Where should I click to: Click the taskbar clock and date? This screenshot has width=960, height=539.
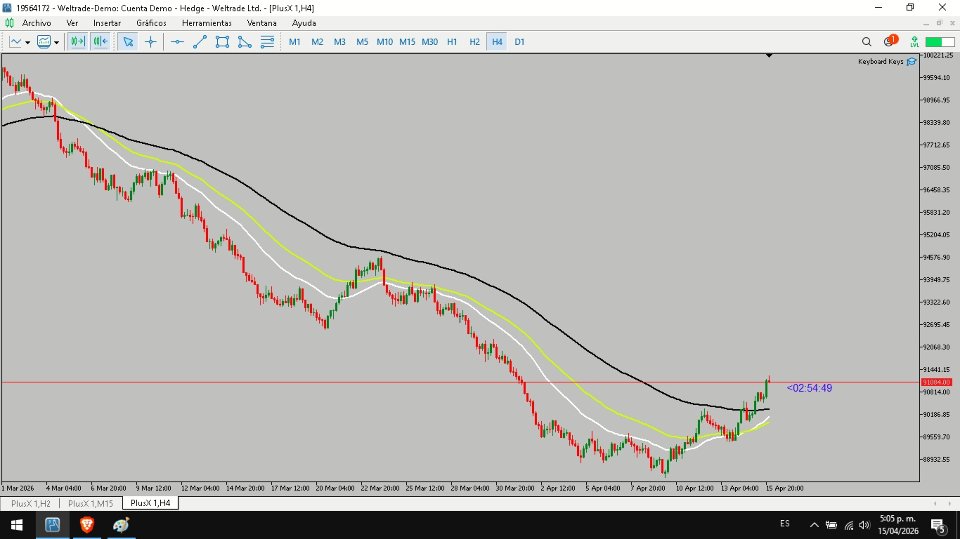[898, 525]
